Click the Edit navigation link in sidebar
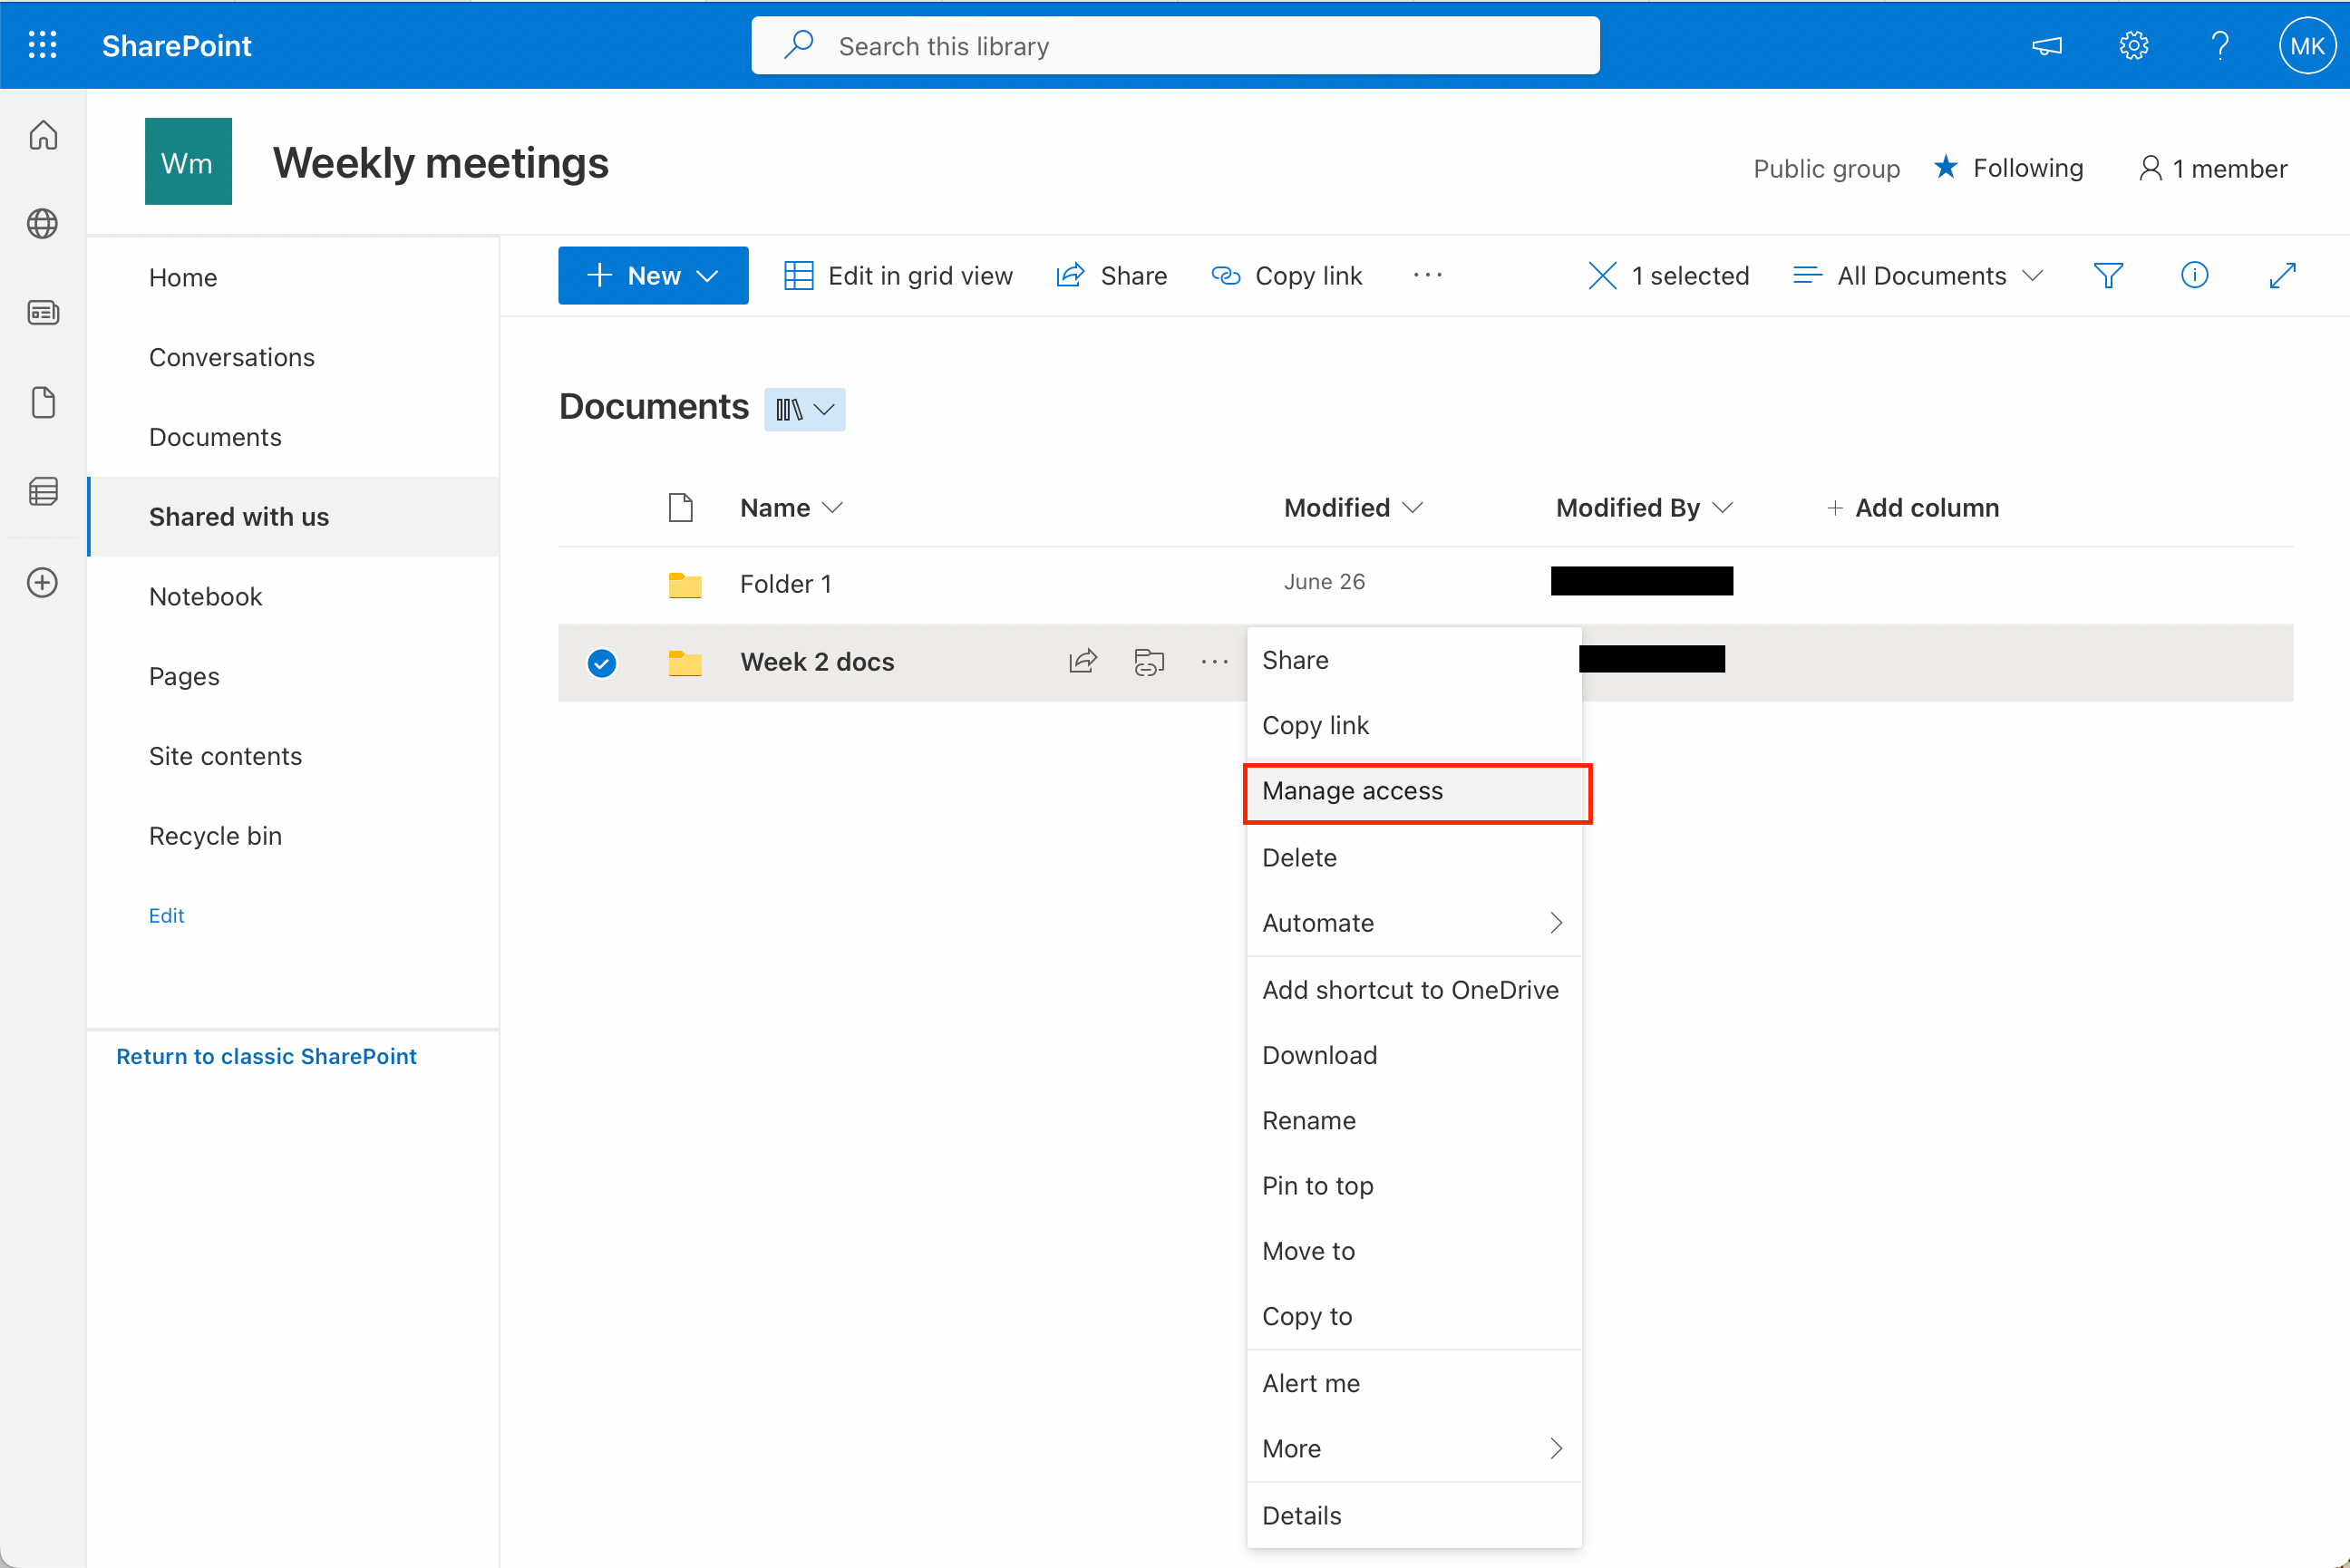 pos(166,914)
